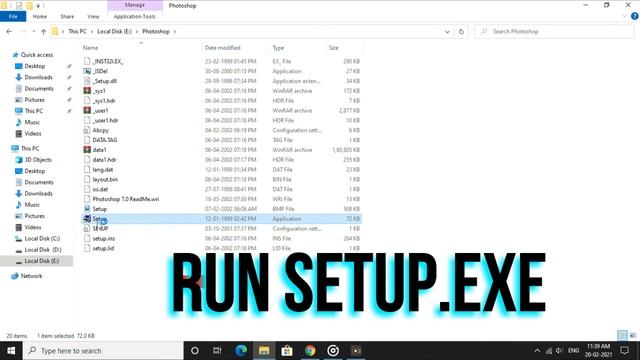Click Local Disk (E:) breadcrumb
Screen dimensions: 640x360
pos(114,31)
